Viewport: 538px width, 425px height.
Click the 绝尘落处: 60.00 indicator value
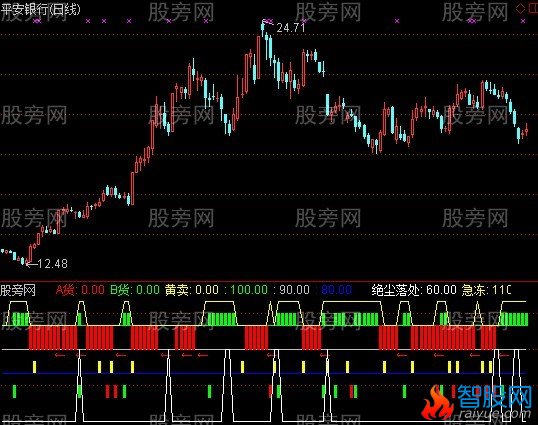click(414, 290)
